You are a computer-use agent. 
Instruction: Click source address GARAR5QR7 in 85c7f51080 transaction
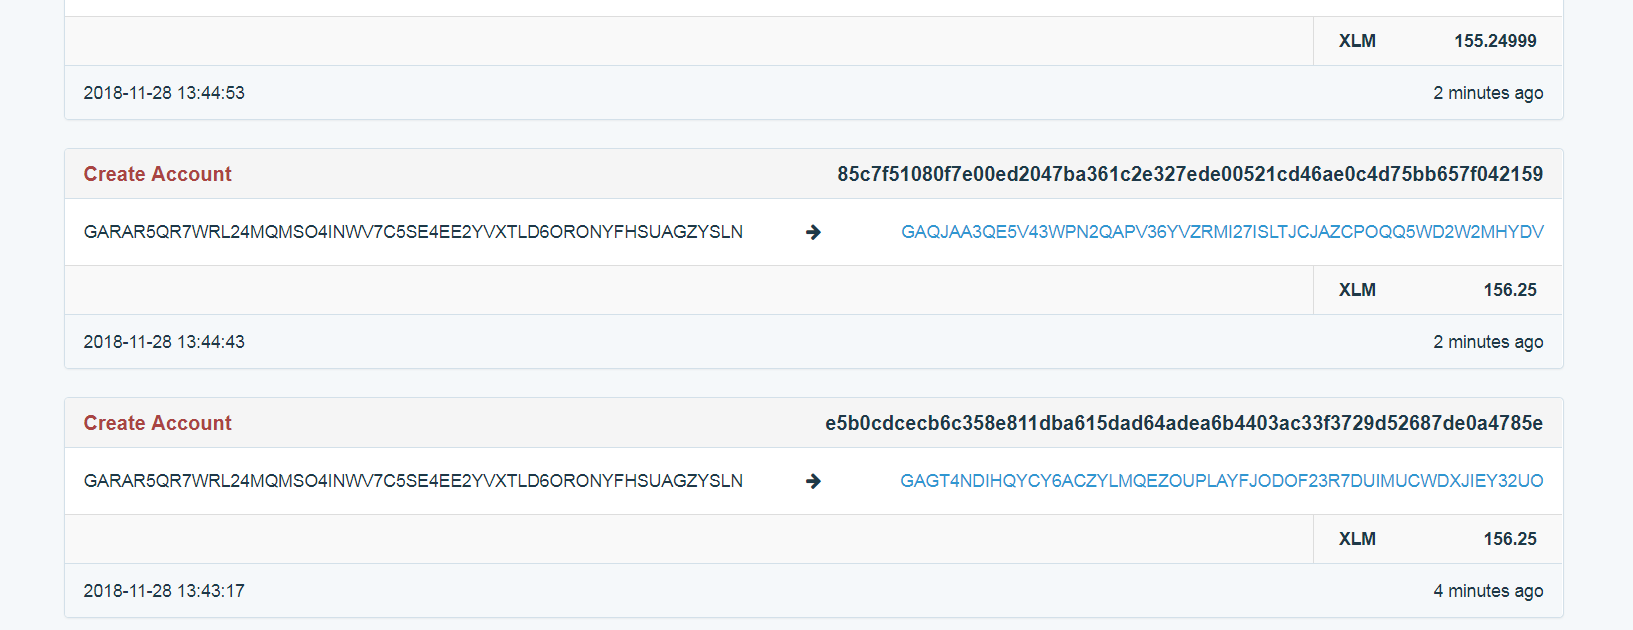tap(413, 232)
